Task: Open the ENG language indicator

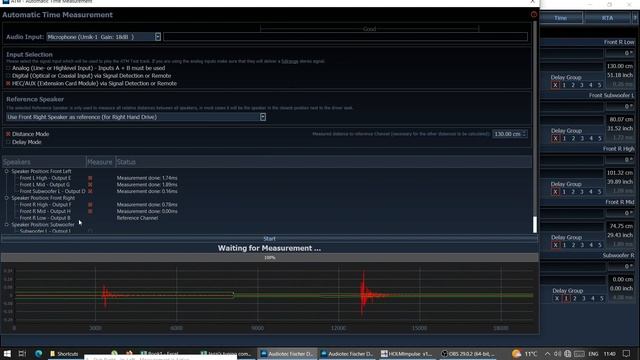Action: click(593, 353)
